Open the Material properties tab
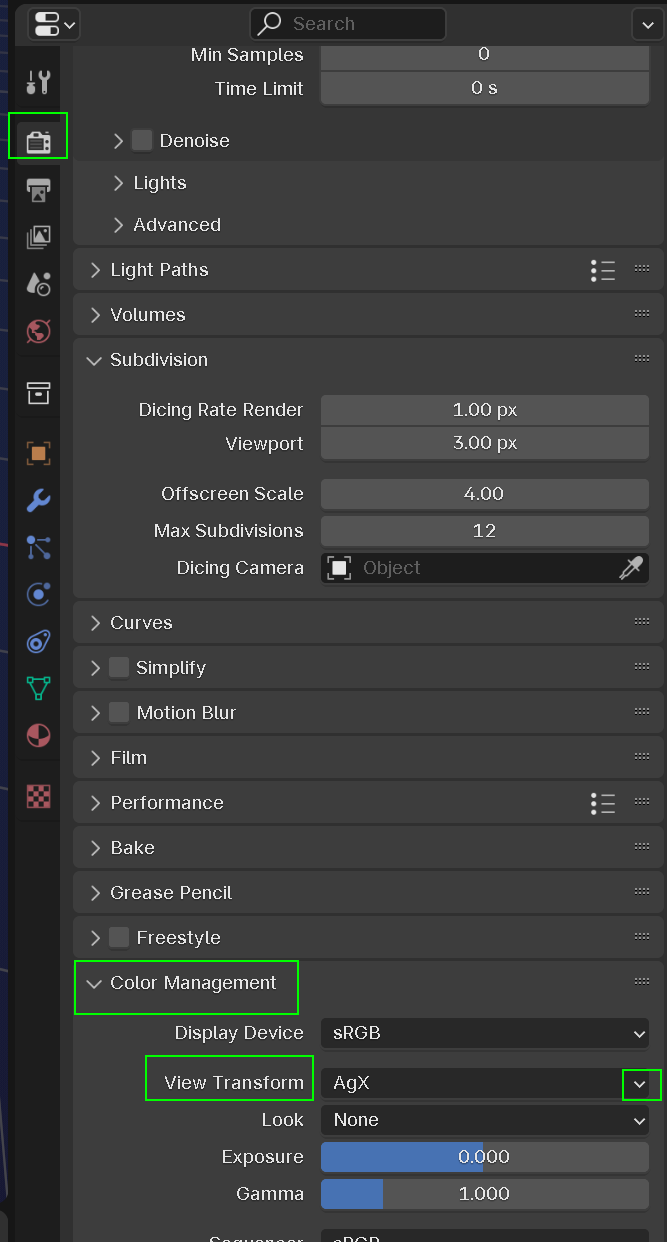This screenshot has height=1242, width=667. pyautogui.click(x=38, y=736)
